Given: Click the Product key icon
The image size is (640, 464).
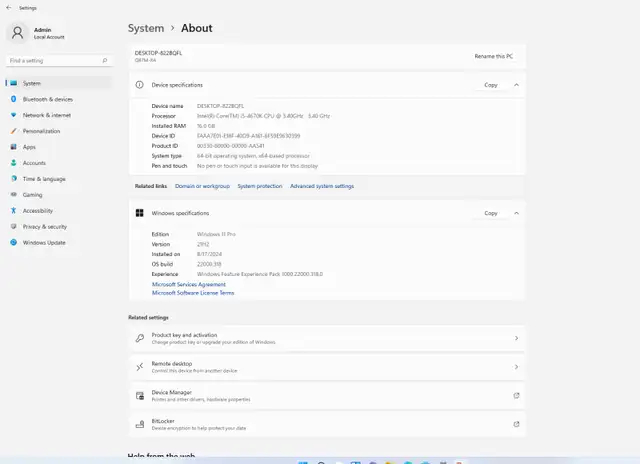Looking at the screenshot, I should pos(140,338).
